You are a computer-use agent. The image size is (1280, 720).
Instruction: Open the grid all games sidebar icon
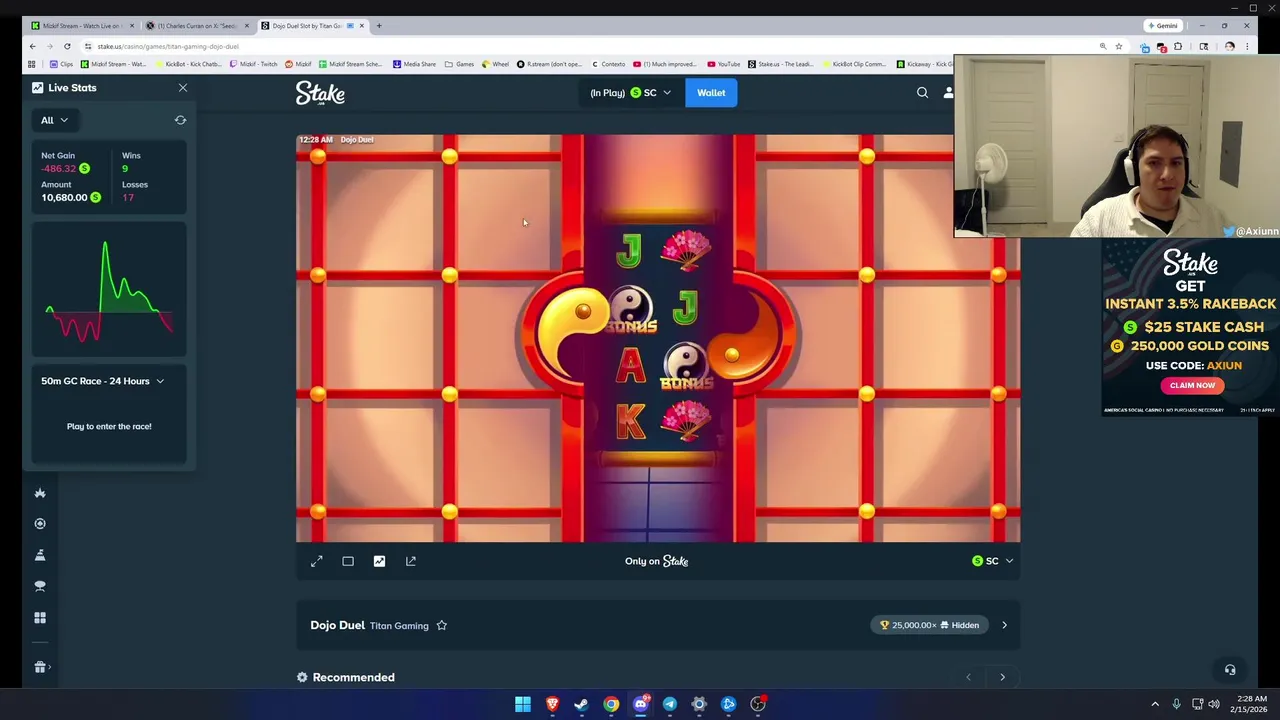click(40, 618)
